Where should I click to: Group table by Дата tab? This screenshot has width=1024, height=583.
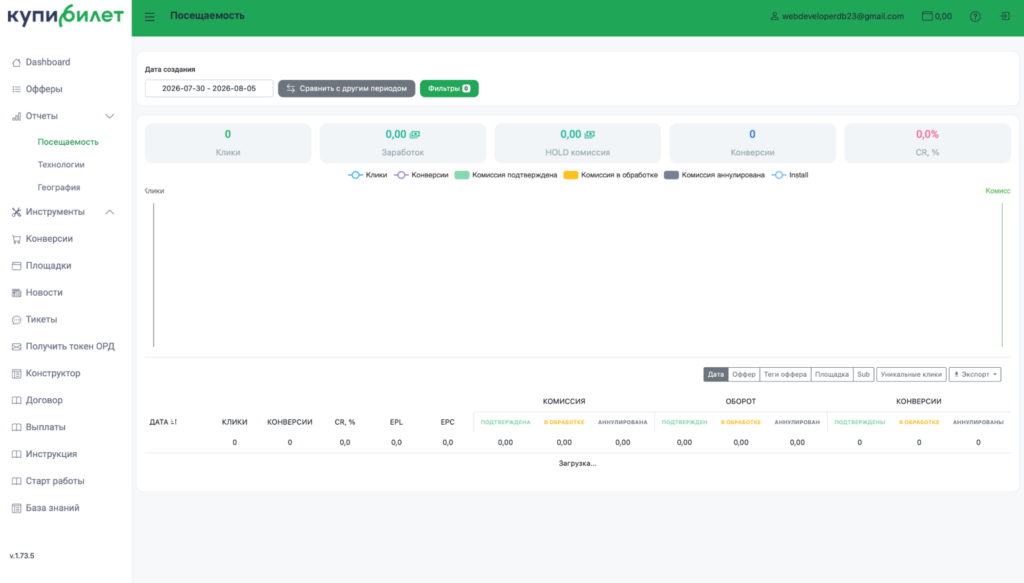pyautogui.click(x=715, y=375)
